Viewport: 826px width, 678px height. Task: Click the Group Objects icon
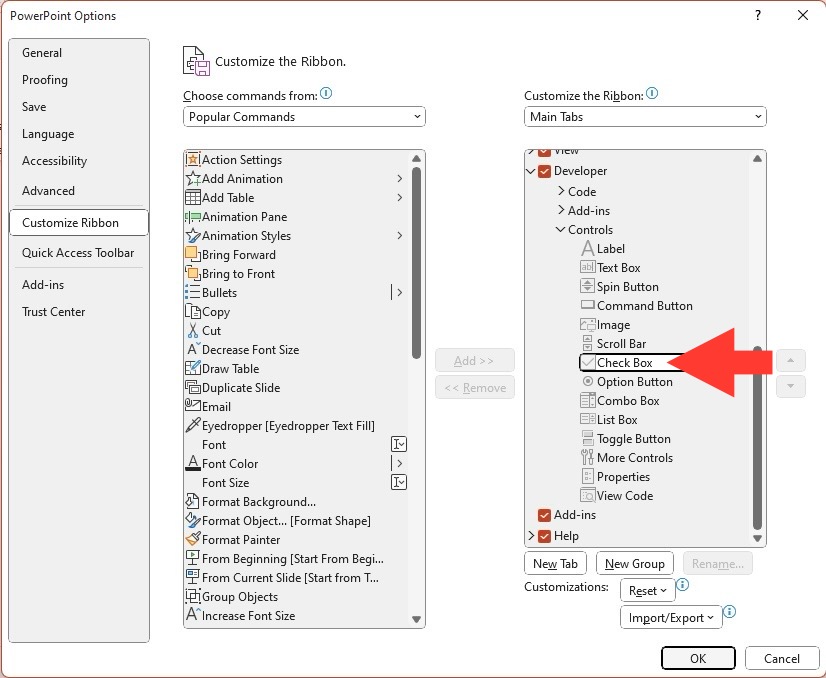(193, 596)
